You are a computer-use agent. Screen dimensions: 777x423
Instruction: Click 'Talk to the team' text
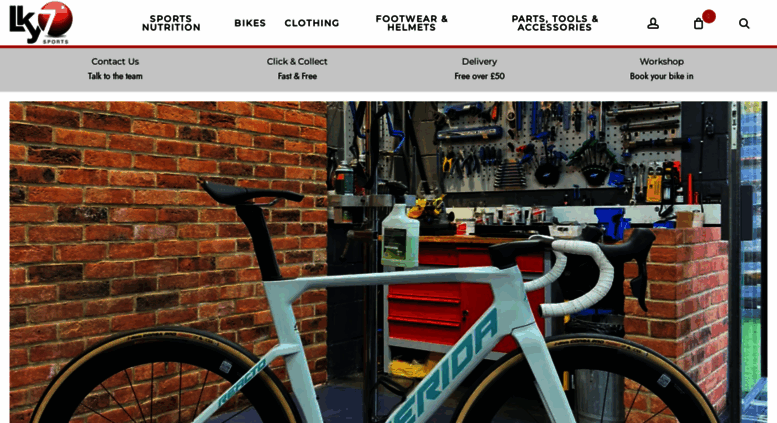115,76
